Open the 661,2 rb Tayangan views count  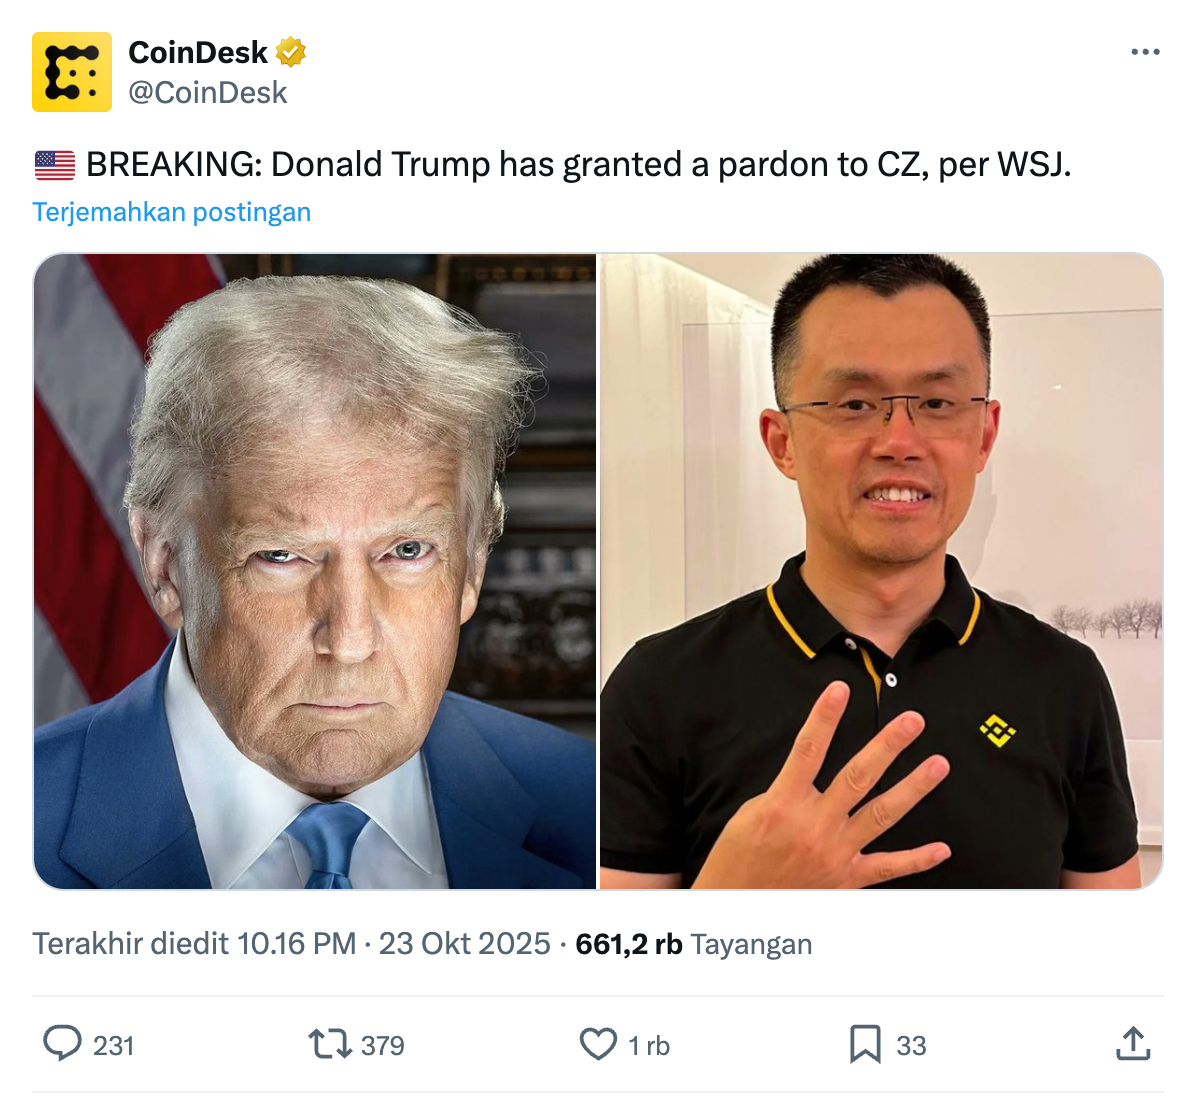coord(693,944)
